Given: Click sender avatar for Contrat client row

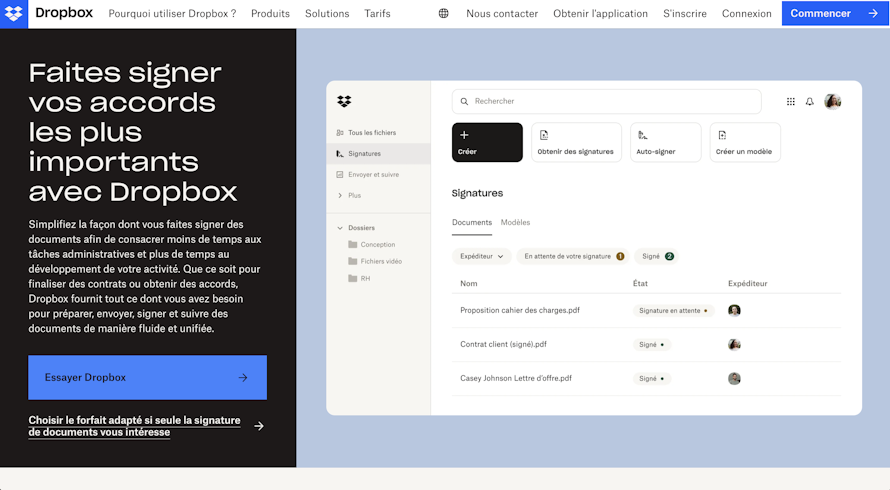Looking at the screenshot, I should coord(734,345).
